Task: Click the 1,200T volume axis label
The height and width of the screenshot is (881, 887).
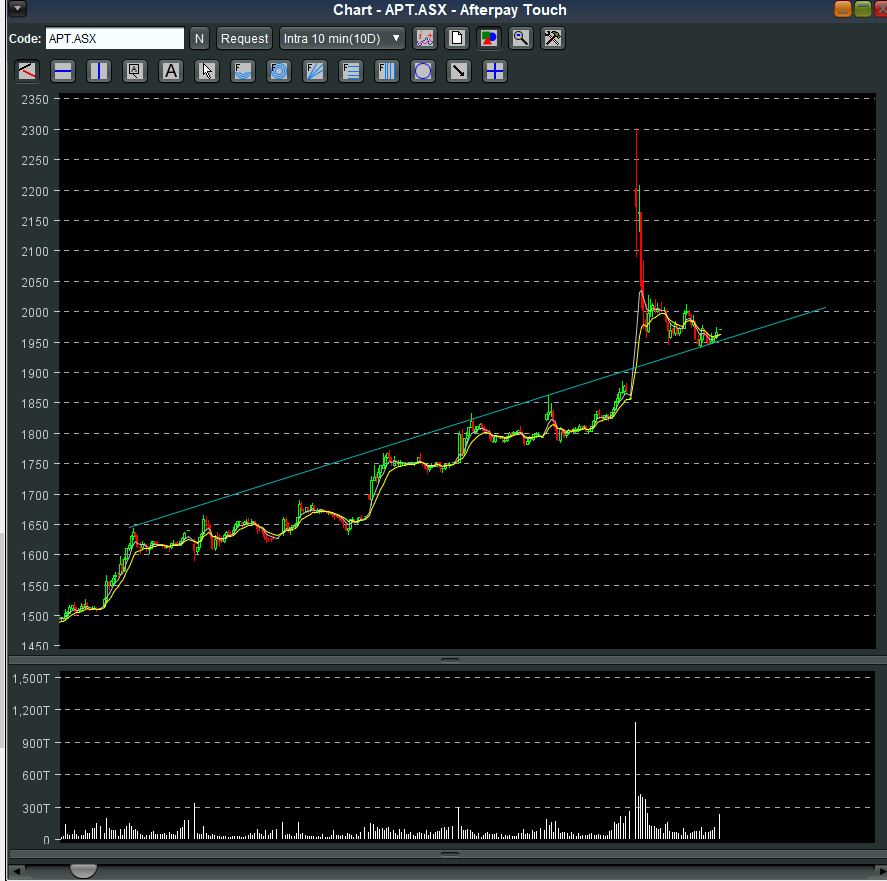Action: click(32, 710)
